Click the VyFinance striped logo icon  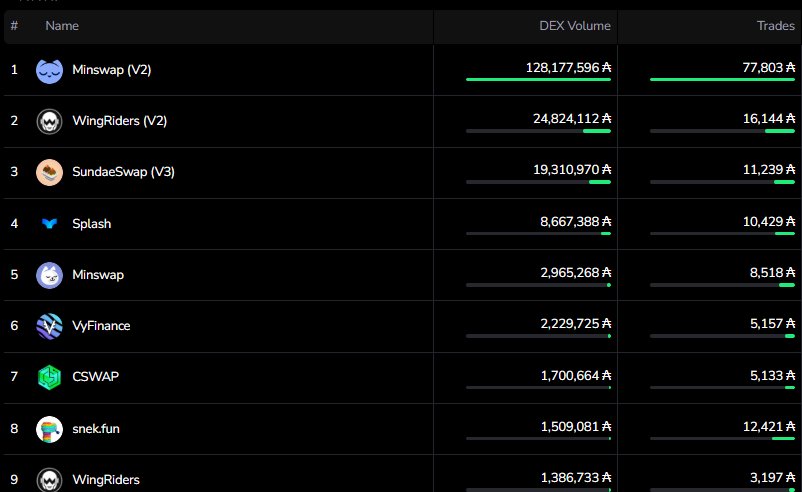point(49,326)
